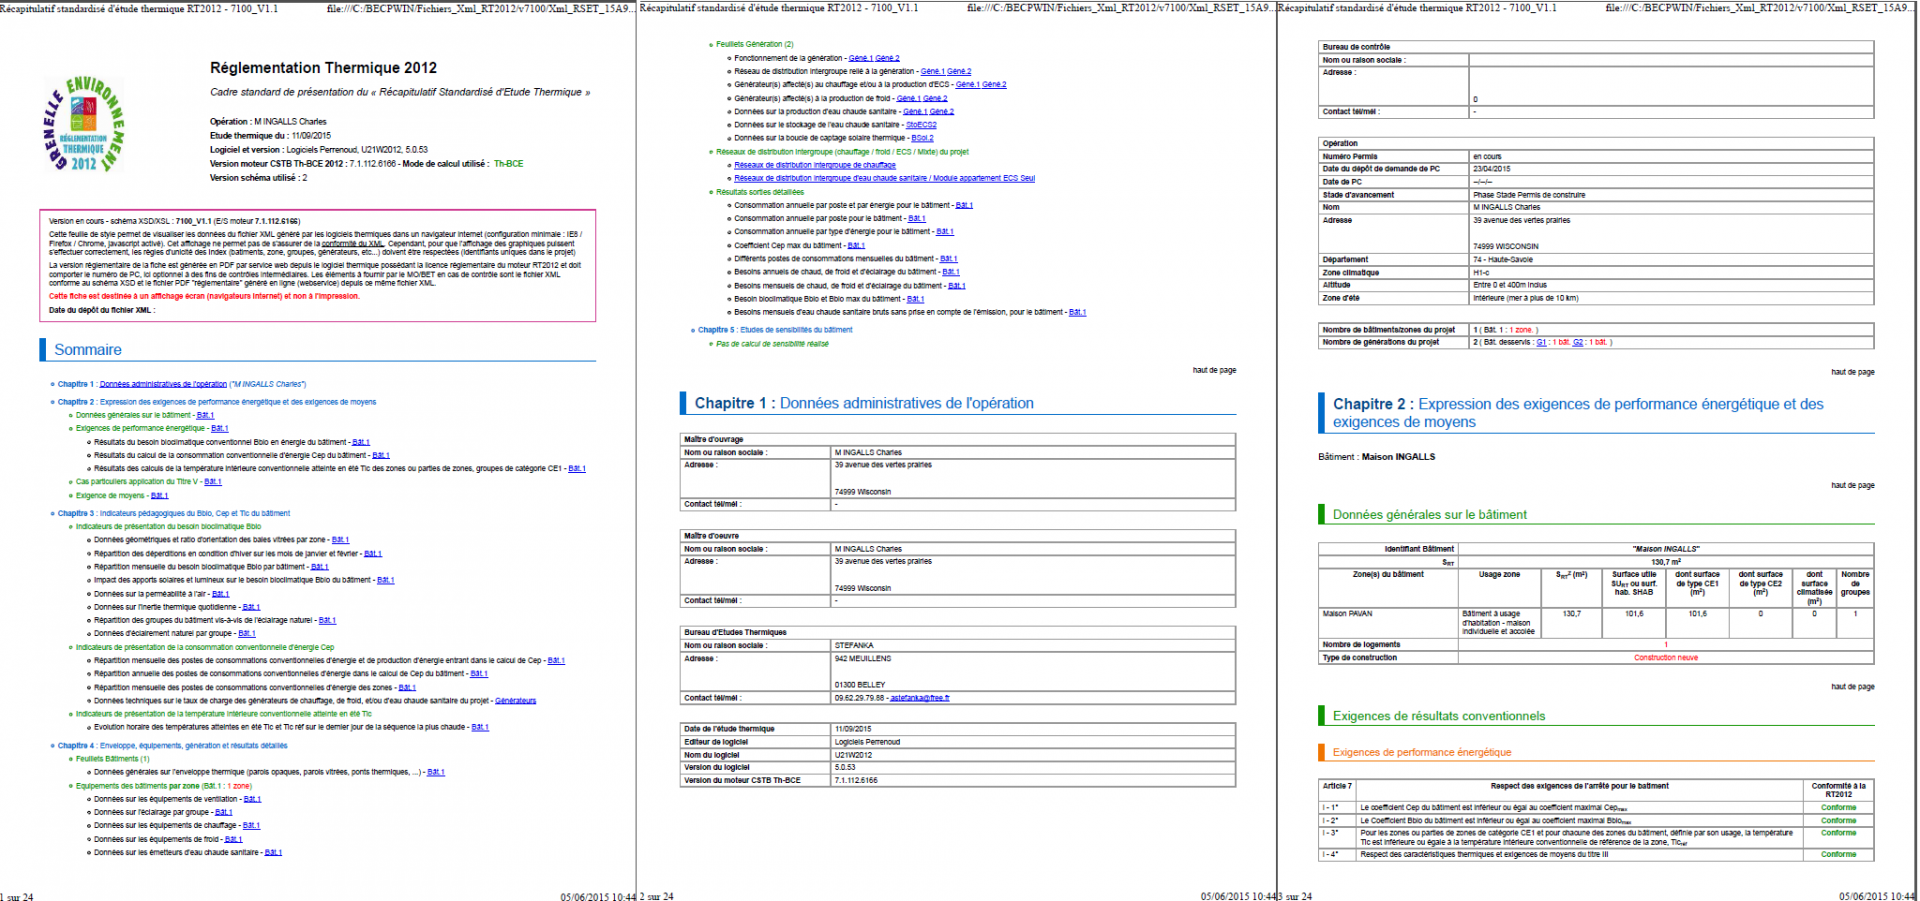Screen dimensions: 1920x901
Task: Click the BSol.2 solar loop link
Action: [x=922, y=138]
